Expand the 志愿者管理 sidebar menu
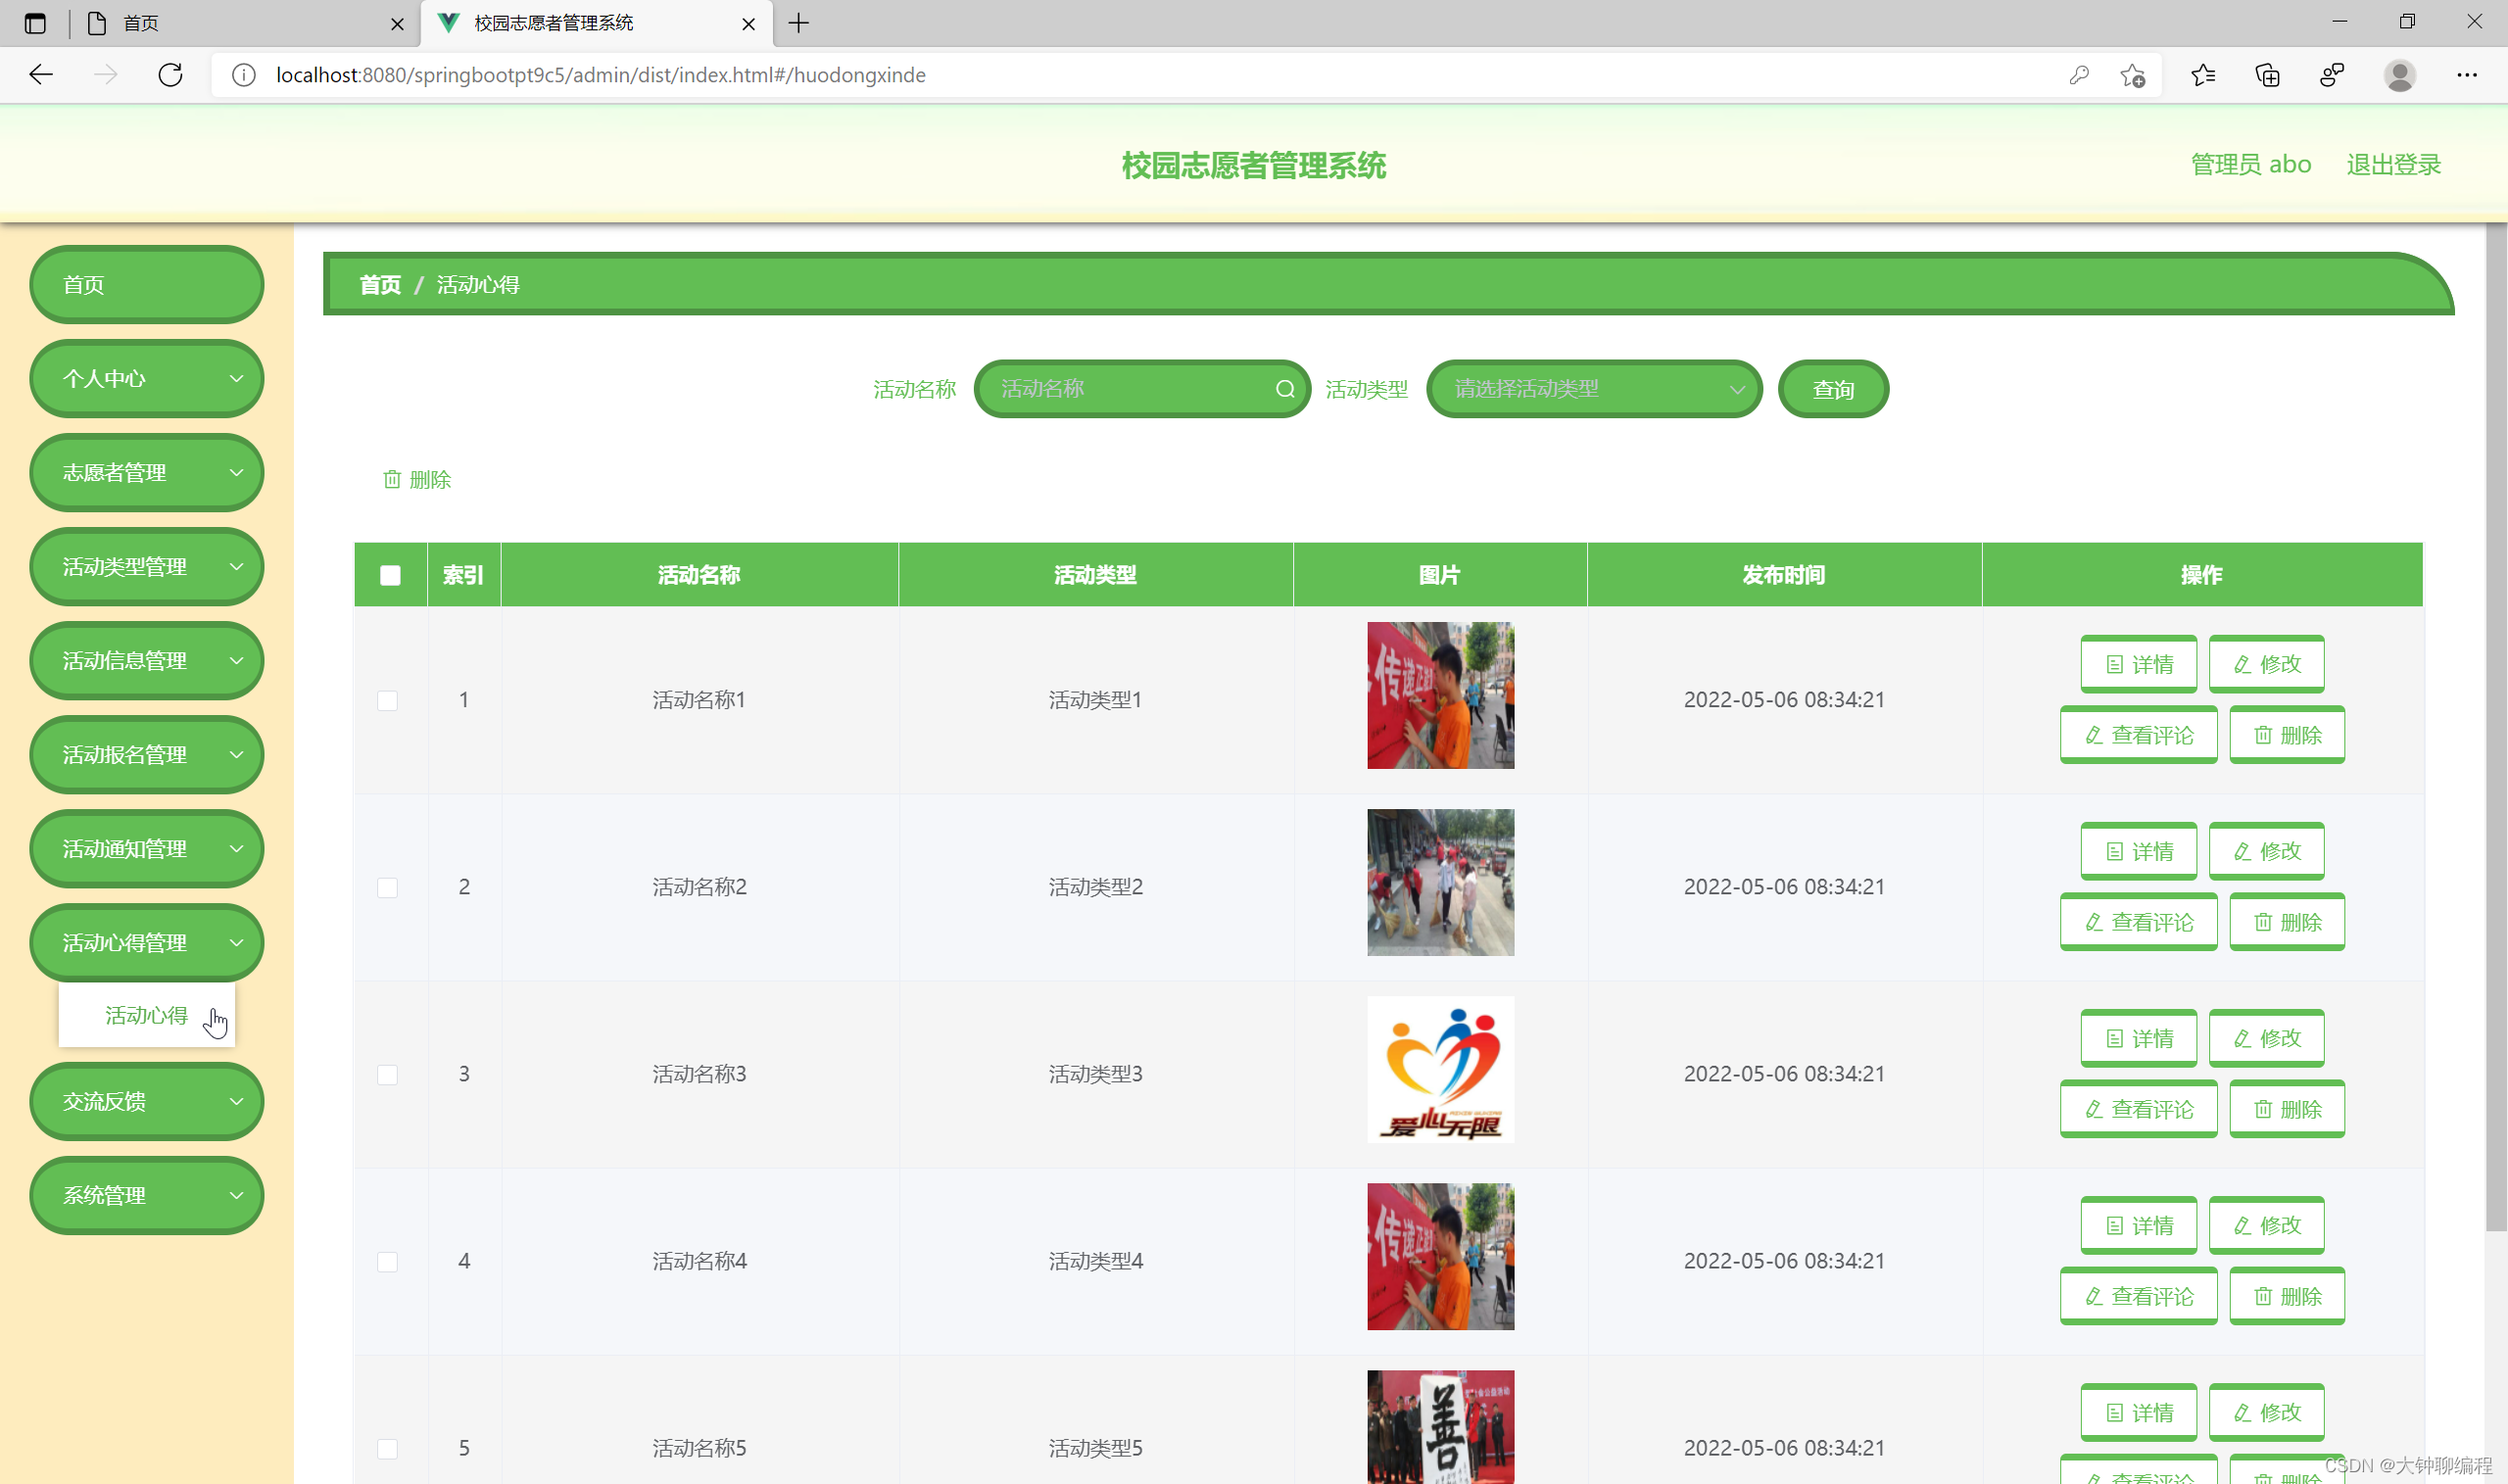 tap(147, 472)
